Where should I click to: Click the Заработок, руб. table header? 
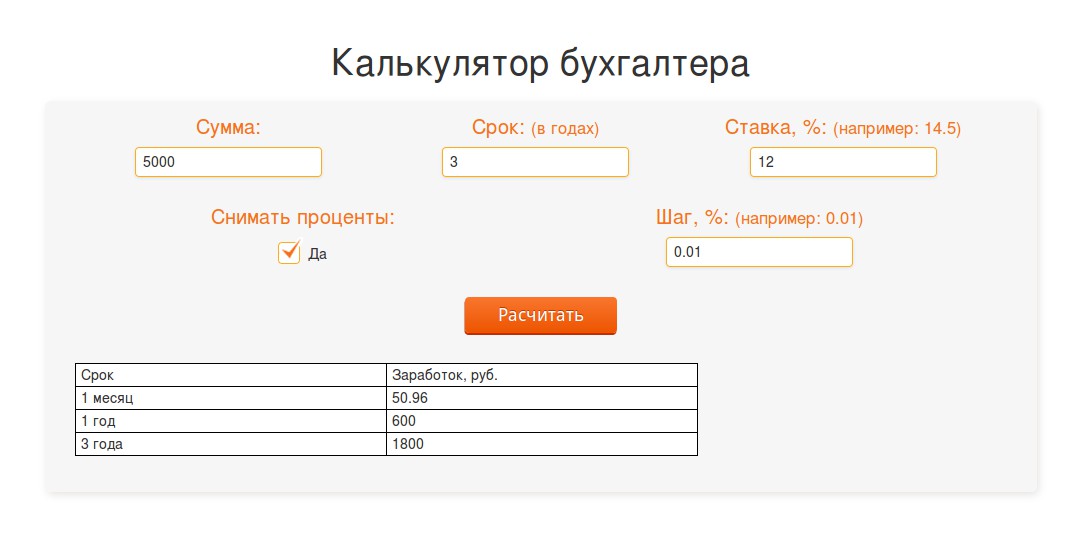pyautogui.click(x=445, y=375)
